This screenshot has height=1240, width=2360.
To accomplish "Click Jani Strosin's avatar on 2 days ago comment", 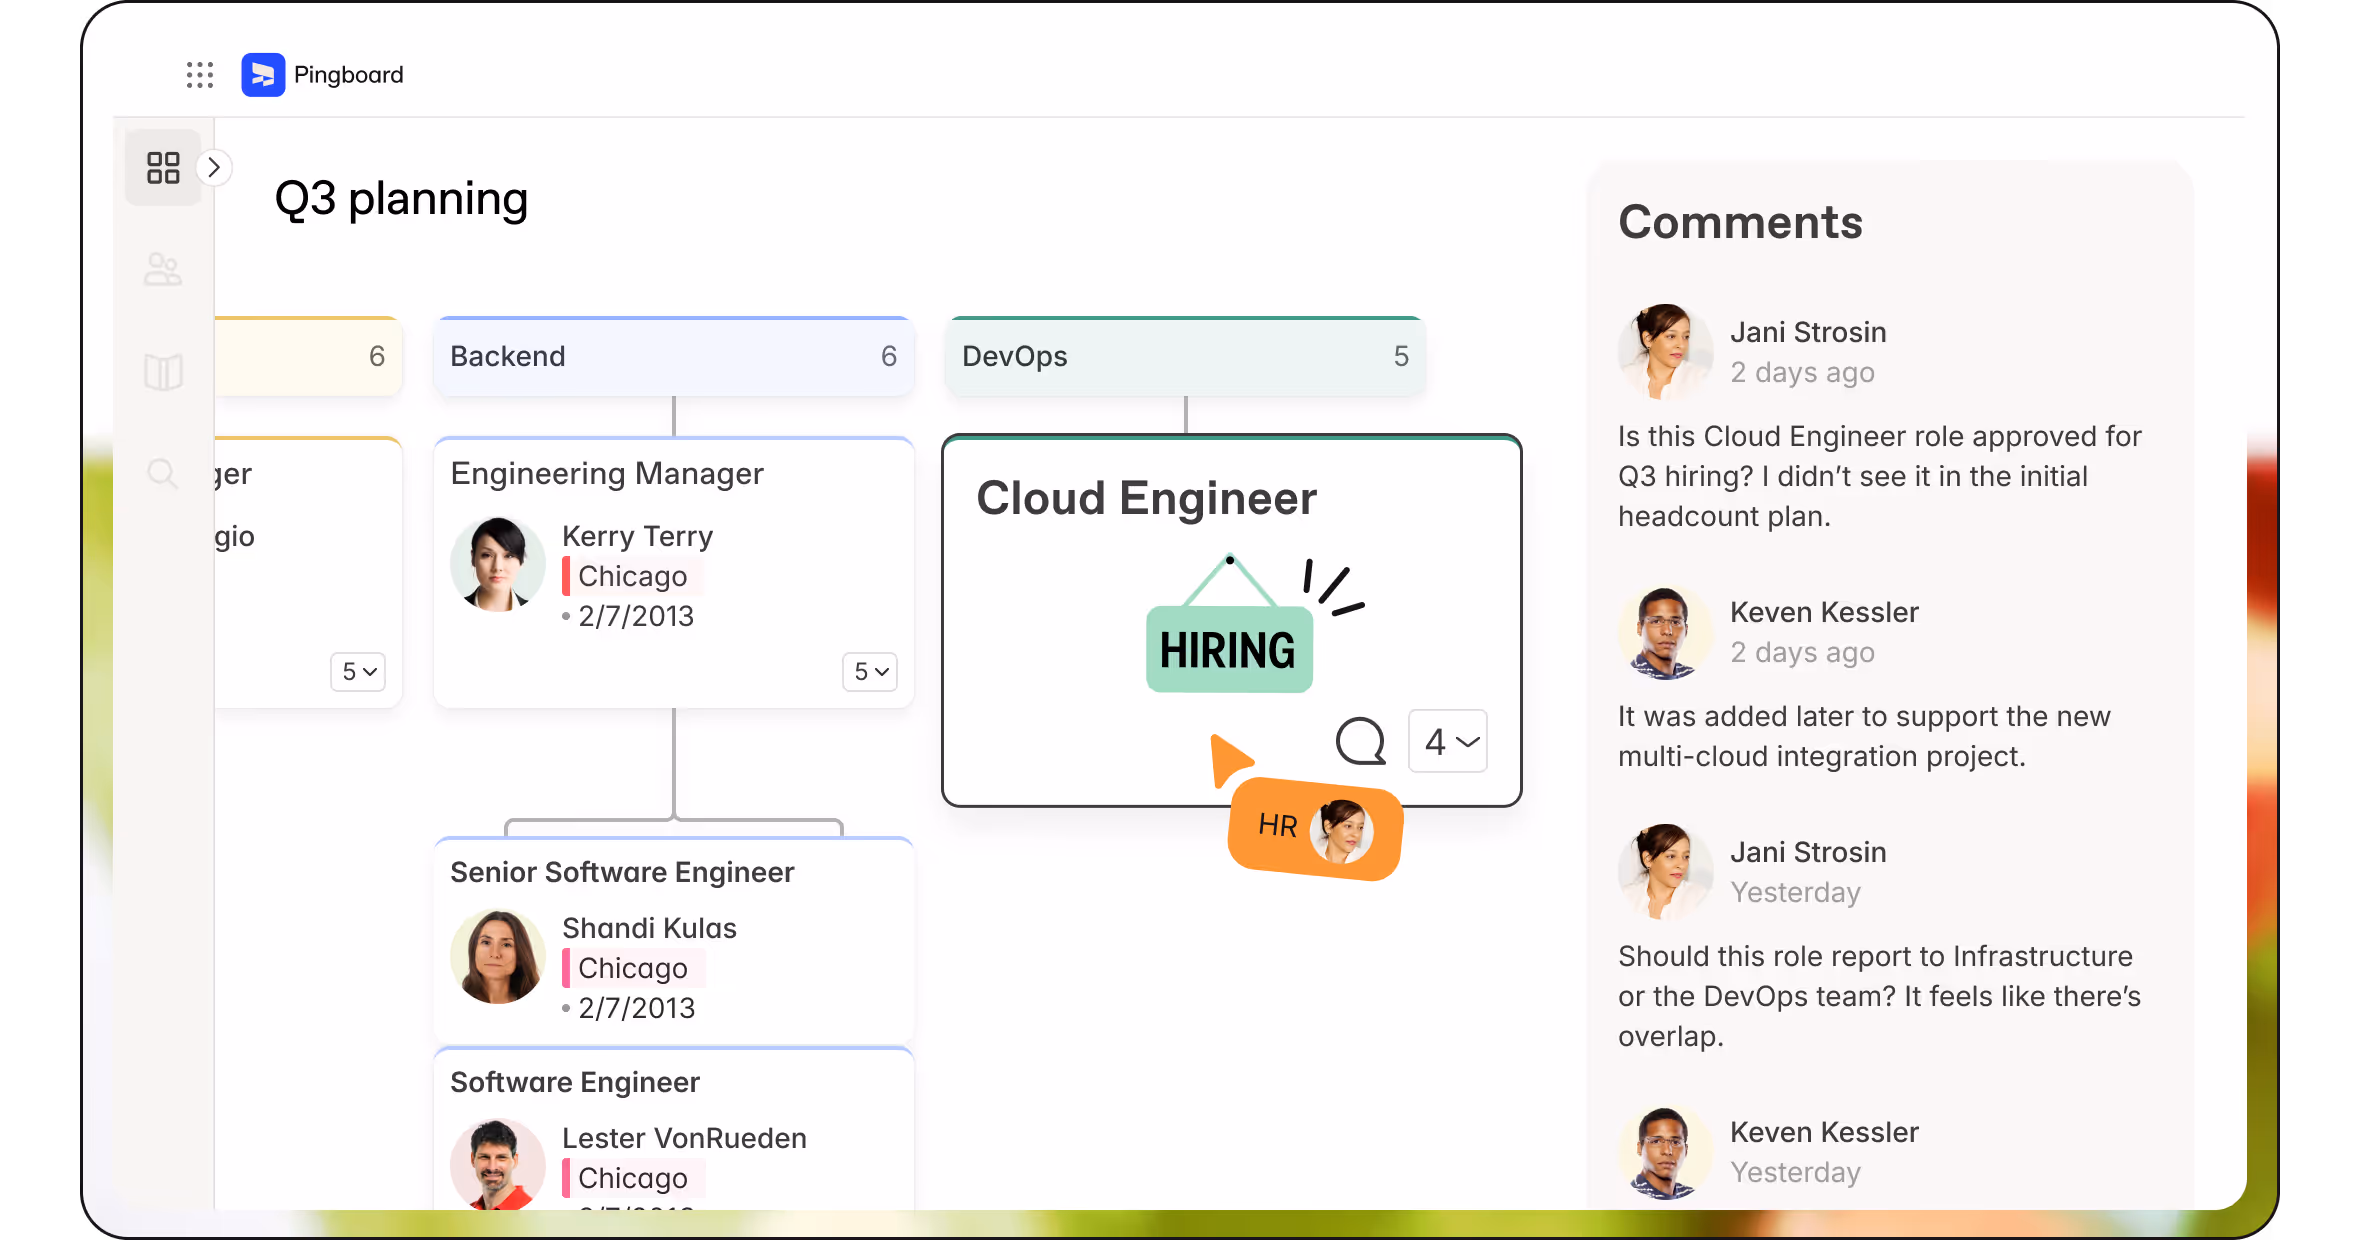I will coord(1666,352).
